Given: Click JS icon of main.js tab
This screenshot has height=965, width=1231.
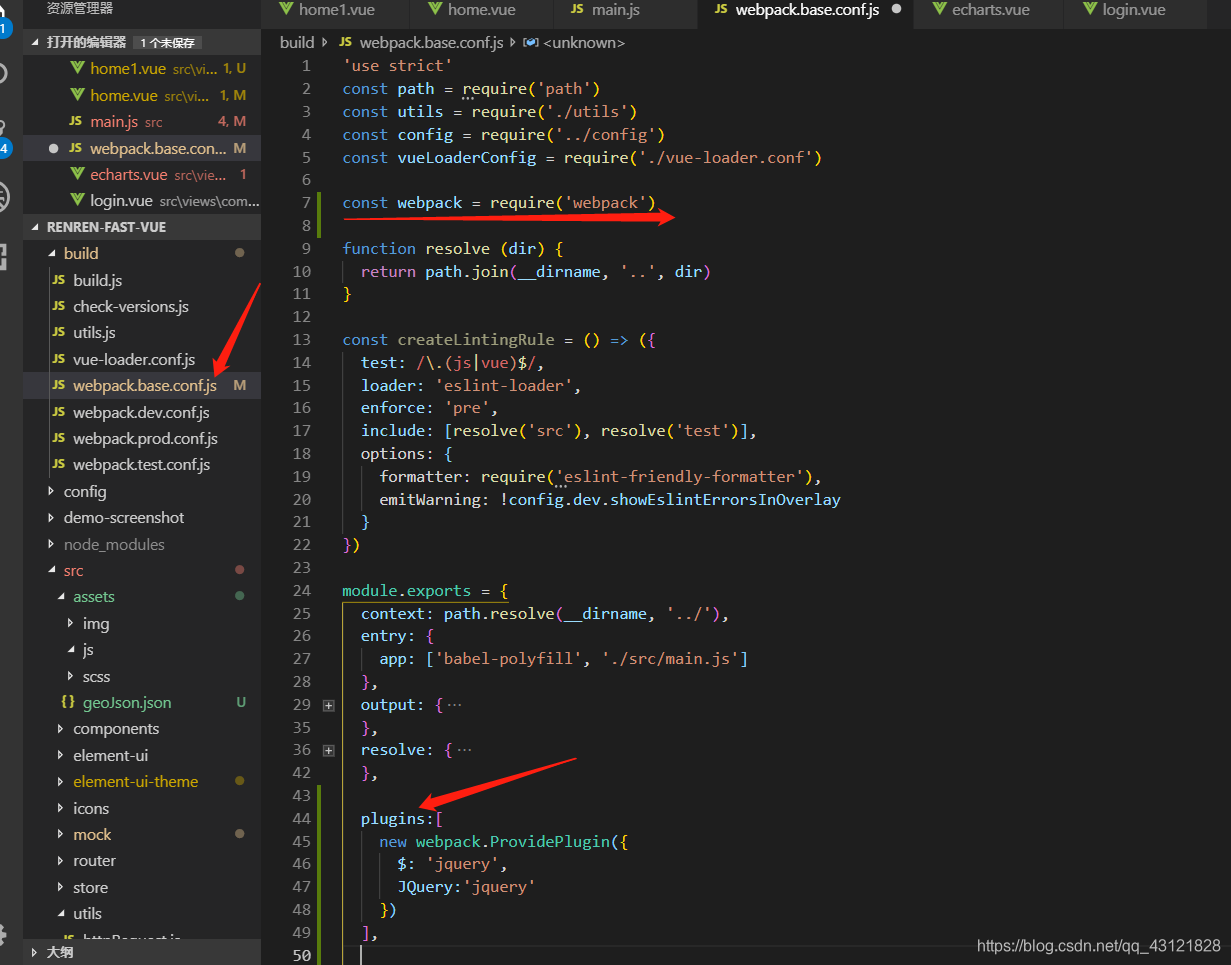Looking at the screenshot, I should click(577, 9).
